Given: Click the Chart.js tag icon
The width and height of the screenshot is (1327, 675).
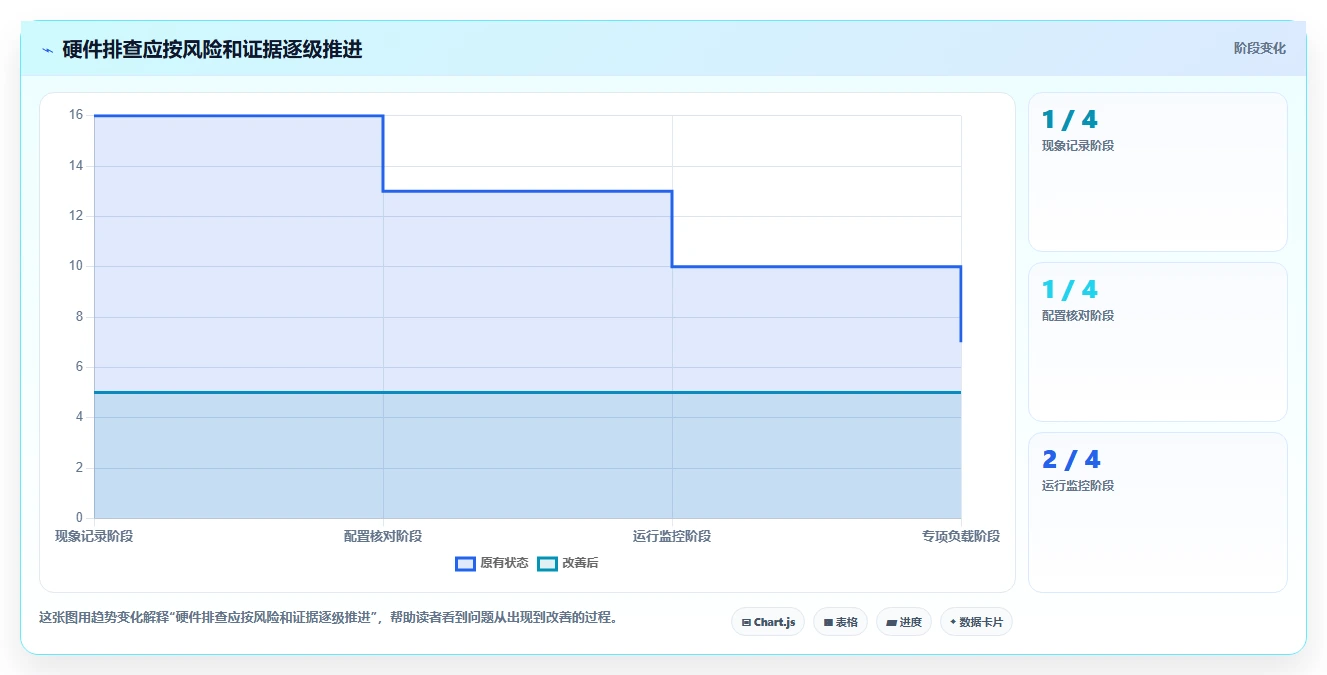Looking at the screenshot, I should point(746,622).
